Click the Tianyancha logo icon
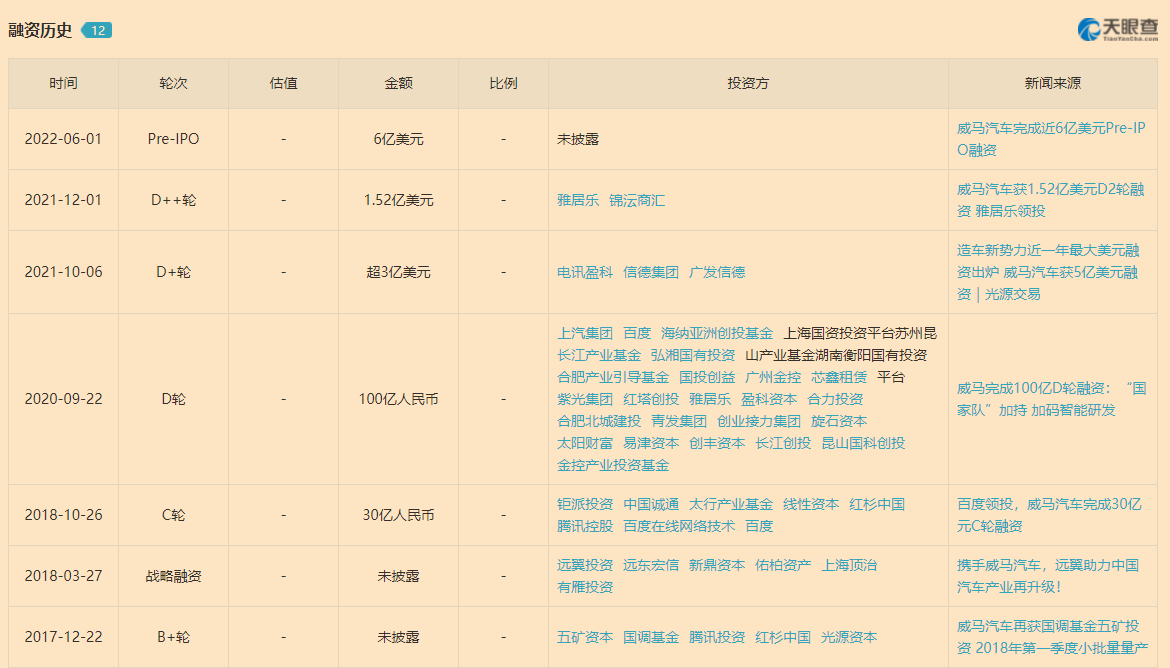This screenshot has height=668, width=1170. click(1089, 30)
